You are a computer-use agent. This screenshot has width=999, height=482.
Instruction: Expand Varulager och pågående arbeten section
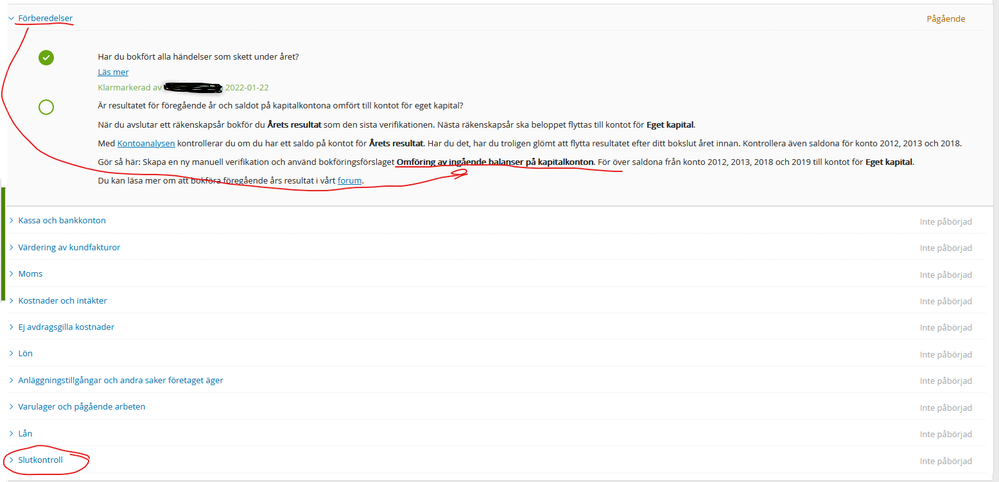tap(81, 406)
